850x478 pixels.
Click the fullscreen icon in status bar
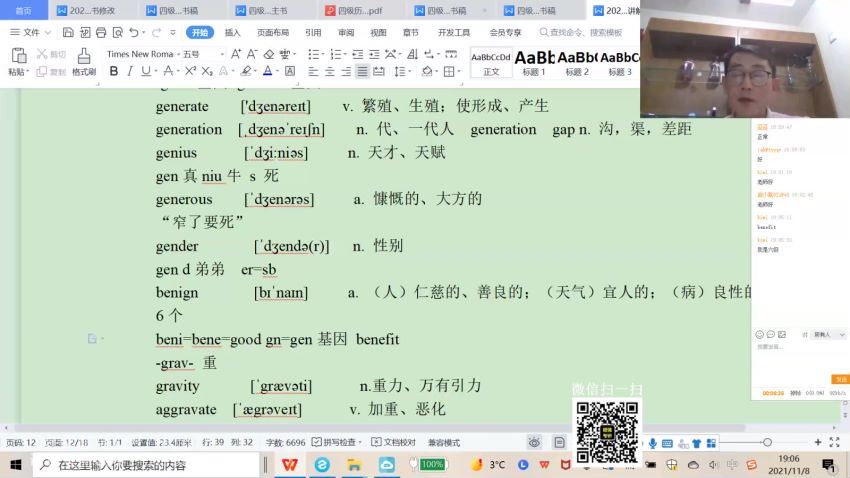834,443
